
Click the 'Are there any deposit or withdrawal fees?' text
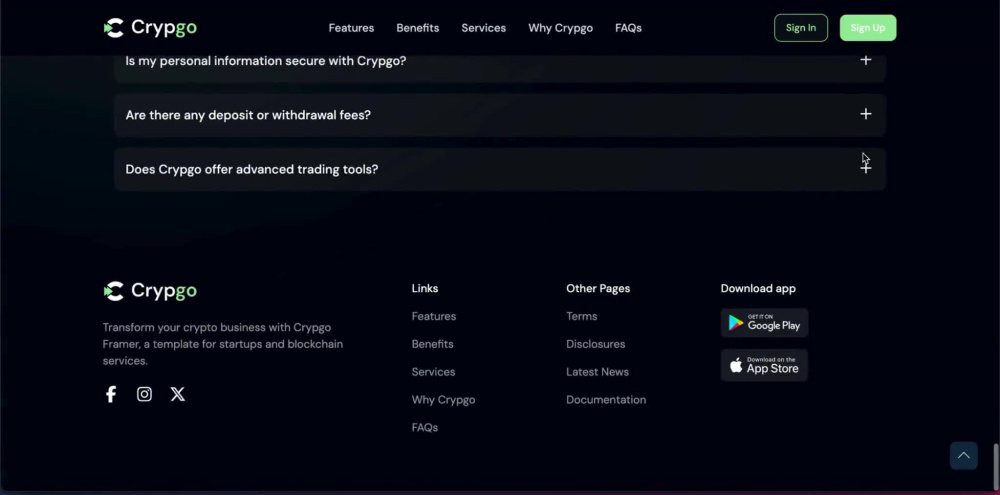(247, 115)
